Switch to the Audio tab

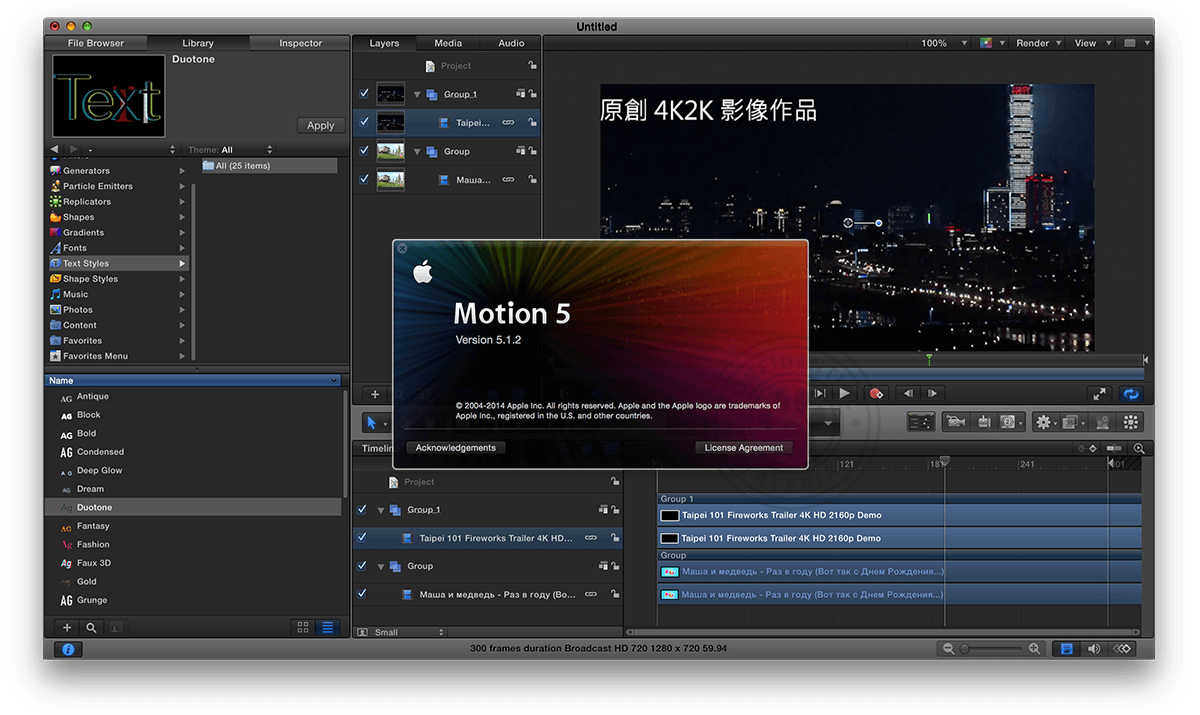click(511, 43)
